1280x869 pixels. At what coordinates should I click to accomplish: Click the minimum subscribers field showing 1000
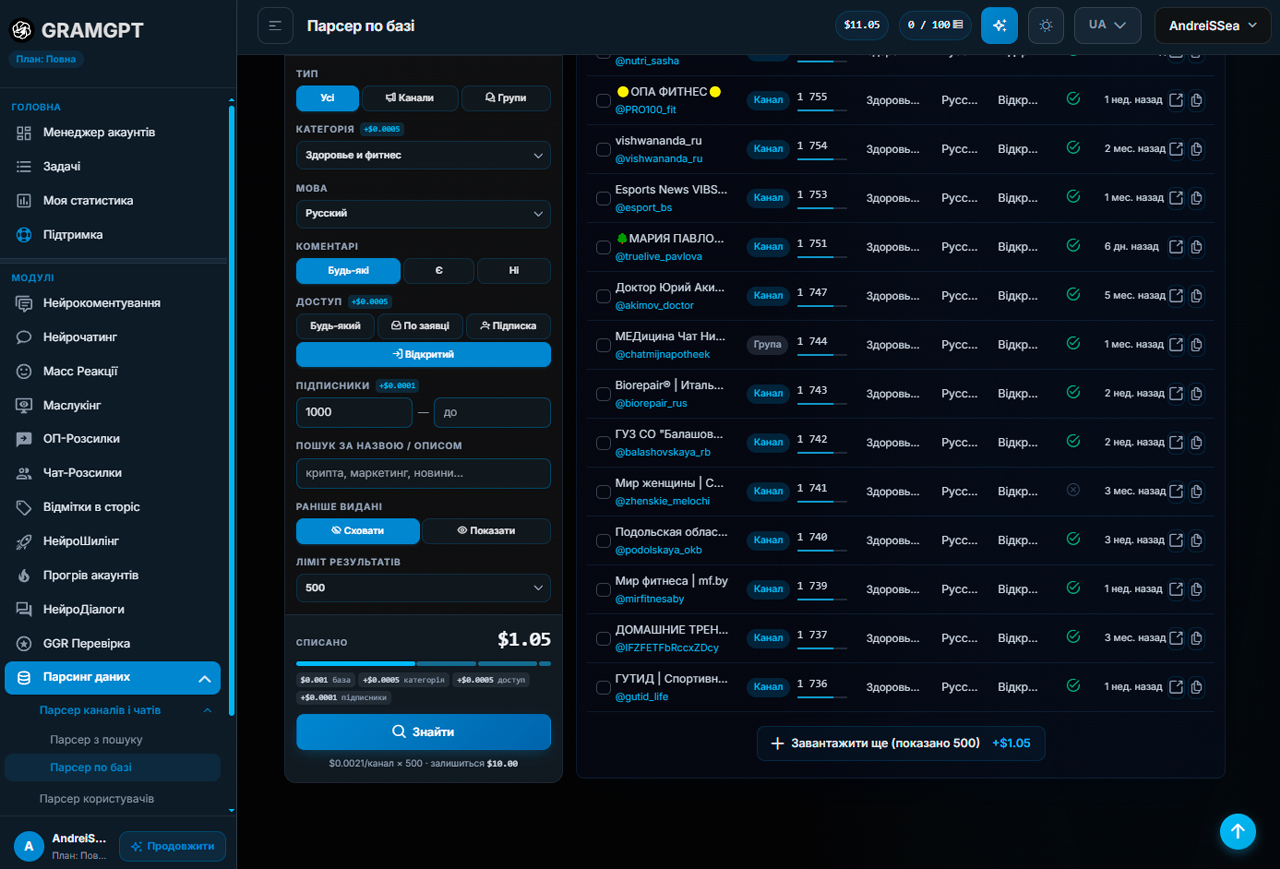pos(354,412)
